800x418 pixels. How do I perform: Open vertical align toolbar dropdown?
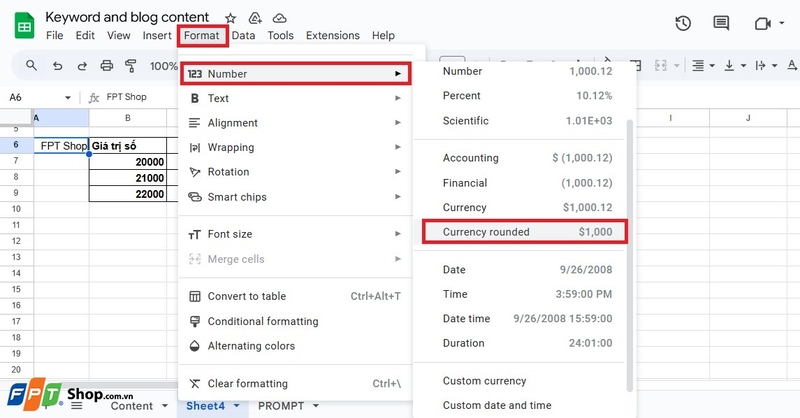pos(735,65)
